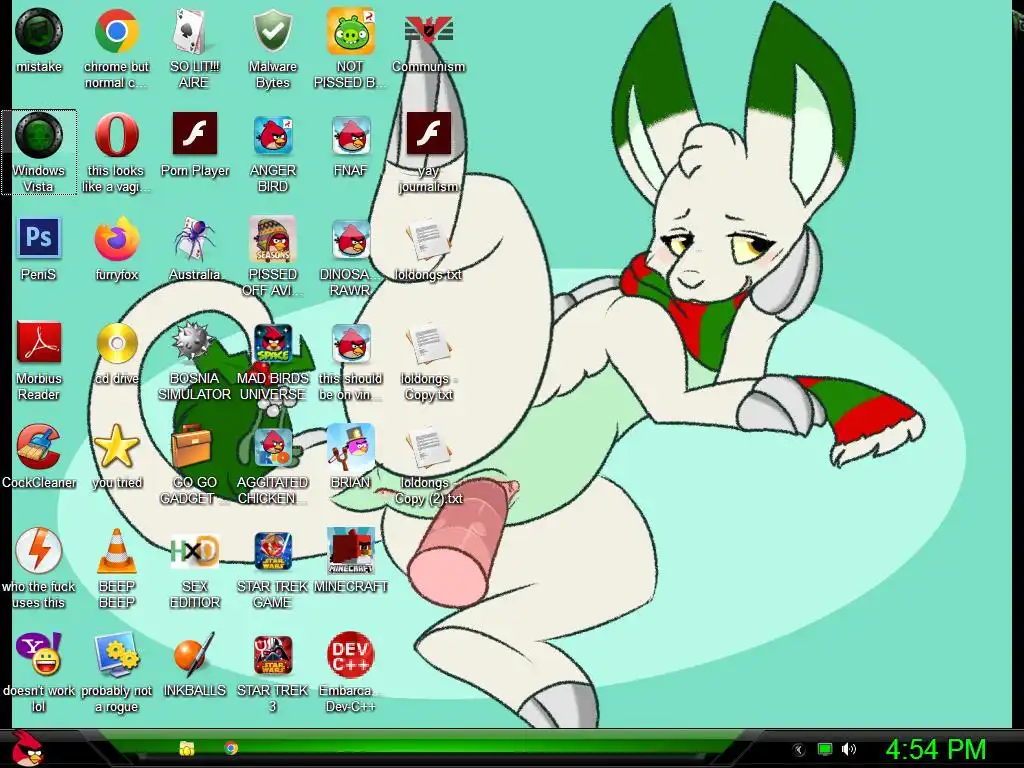This screenshot has height=768, width=1024.
Task: Open the spider solitaire icon 'Australia'
Action: click(194, 239)
